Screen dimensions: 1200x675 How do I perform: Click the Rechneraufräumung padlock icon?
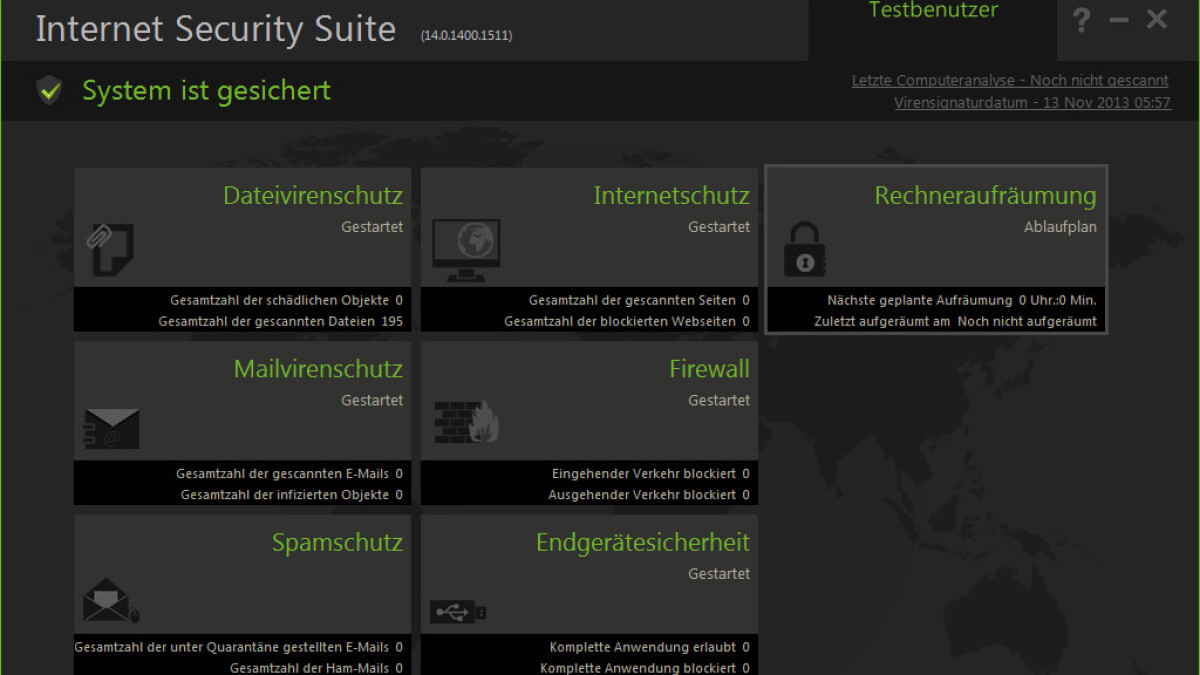[x=804, y=250]
